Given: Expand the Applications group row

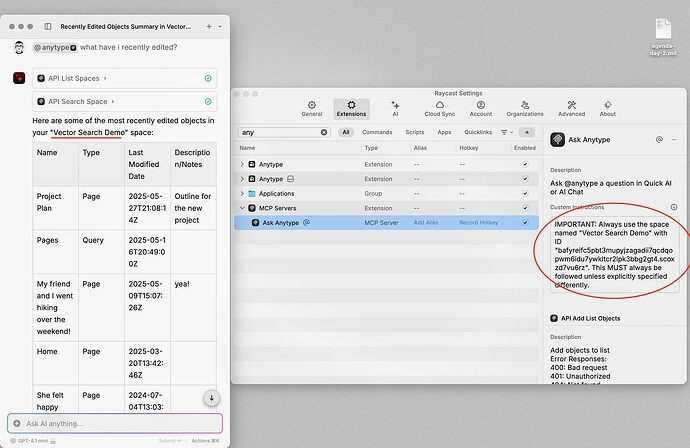Looking at the screenshot, I should coord(242,193).
